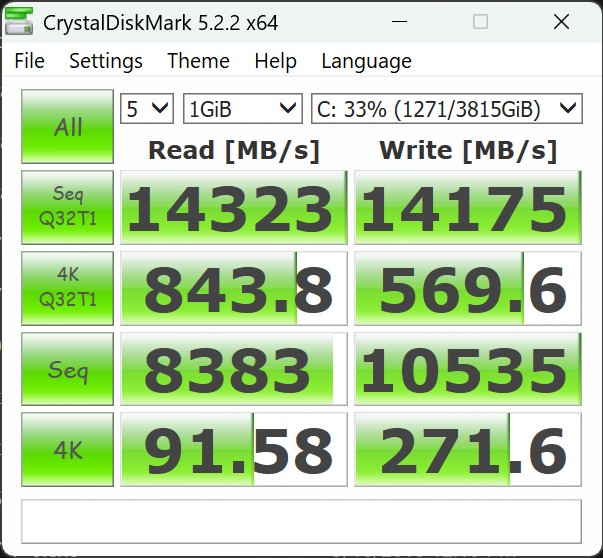Click the Write [MB/s] column header
Viewport: 603px width, 558px height.
point(468,150)
